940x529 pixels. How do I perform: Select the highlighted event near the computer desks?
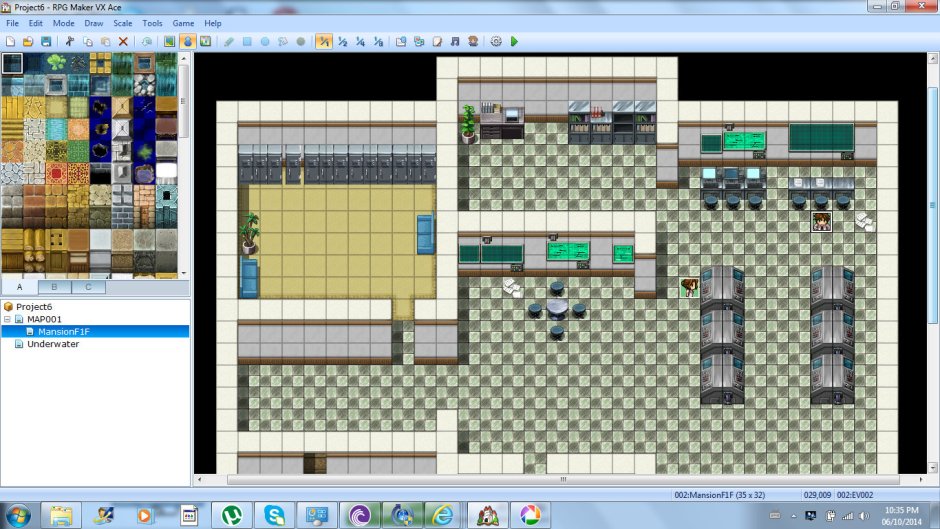(x=821, y=221)
